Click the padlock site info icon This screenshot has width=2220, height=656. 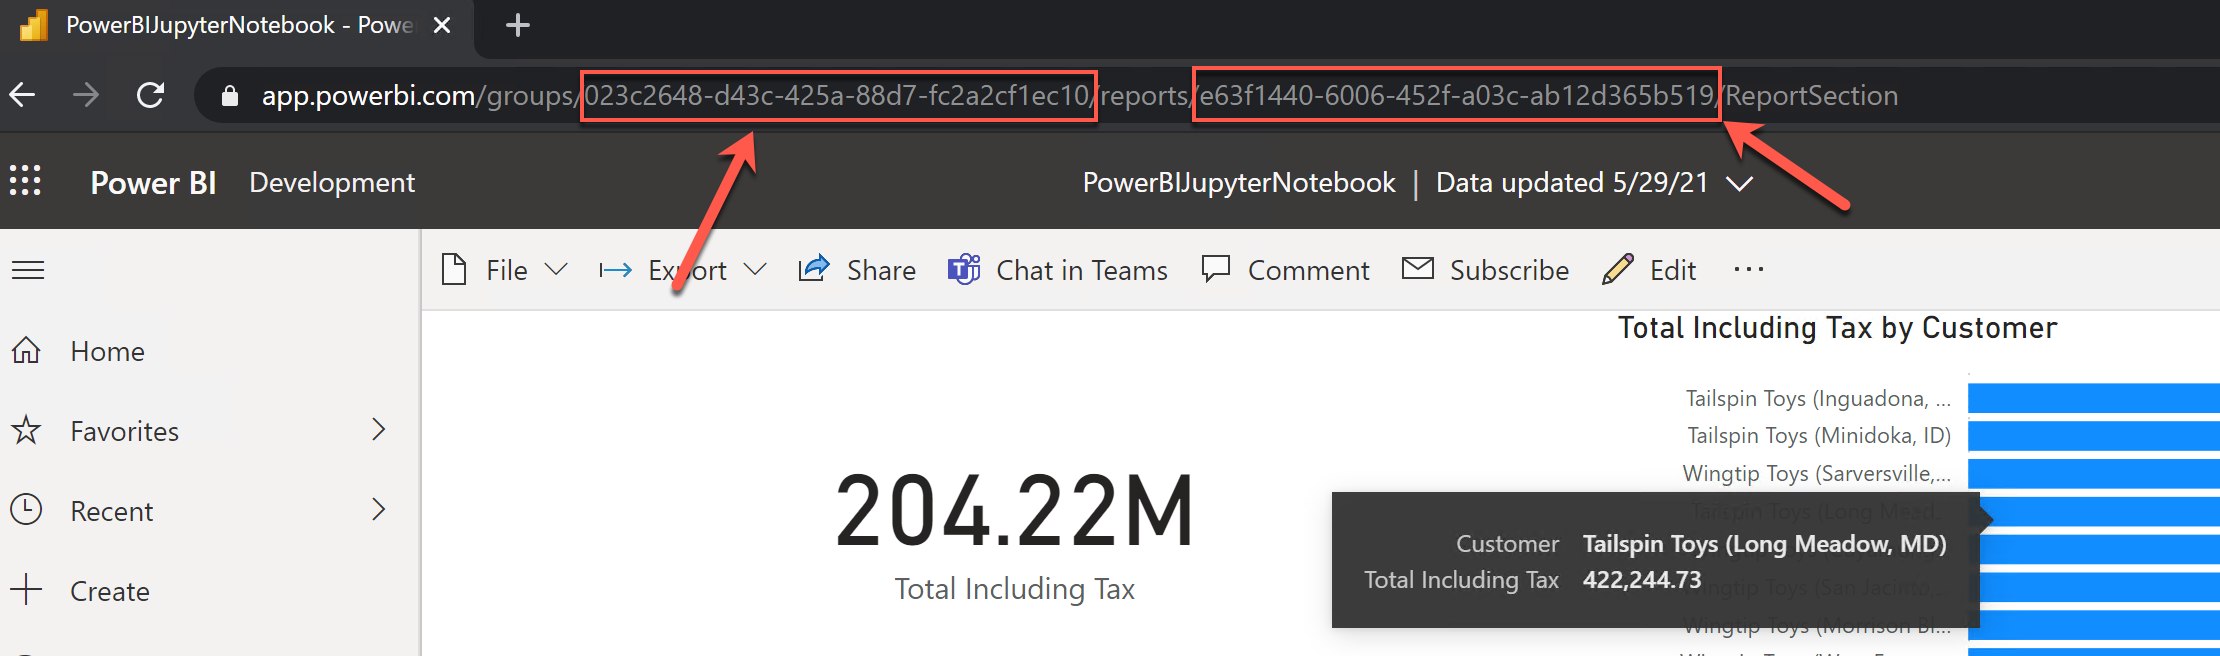(229, 95)
